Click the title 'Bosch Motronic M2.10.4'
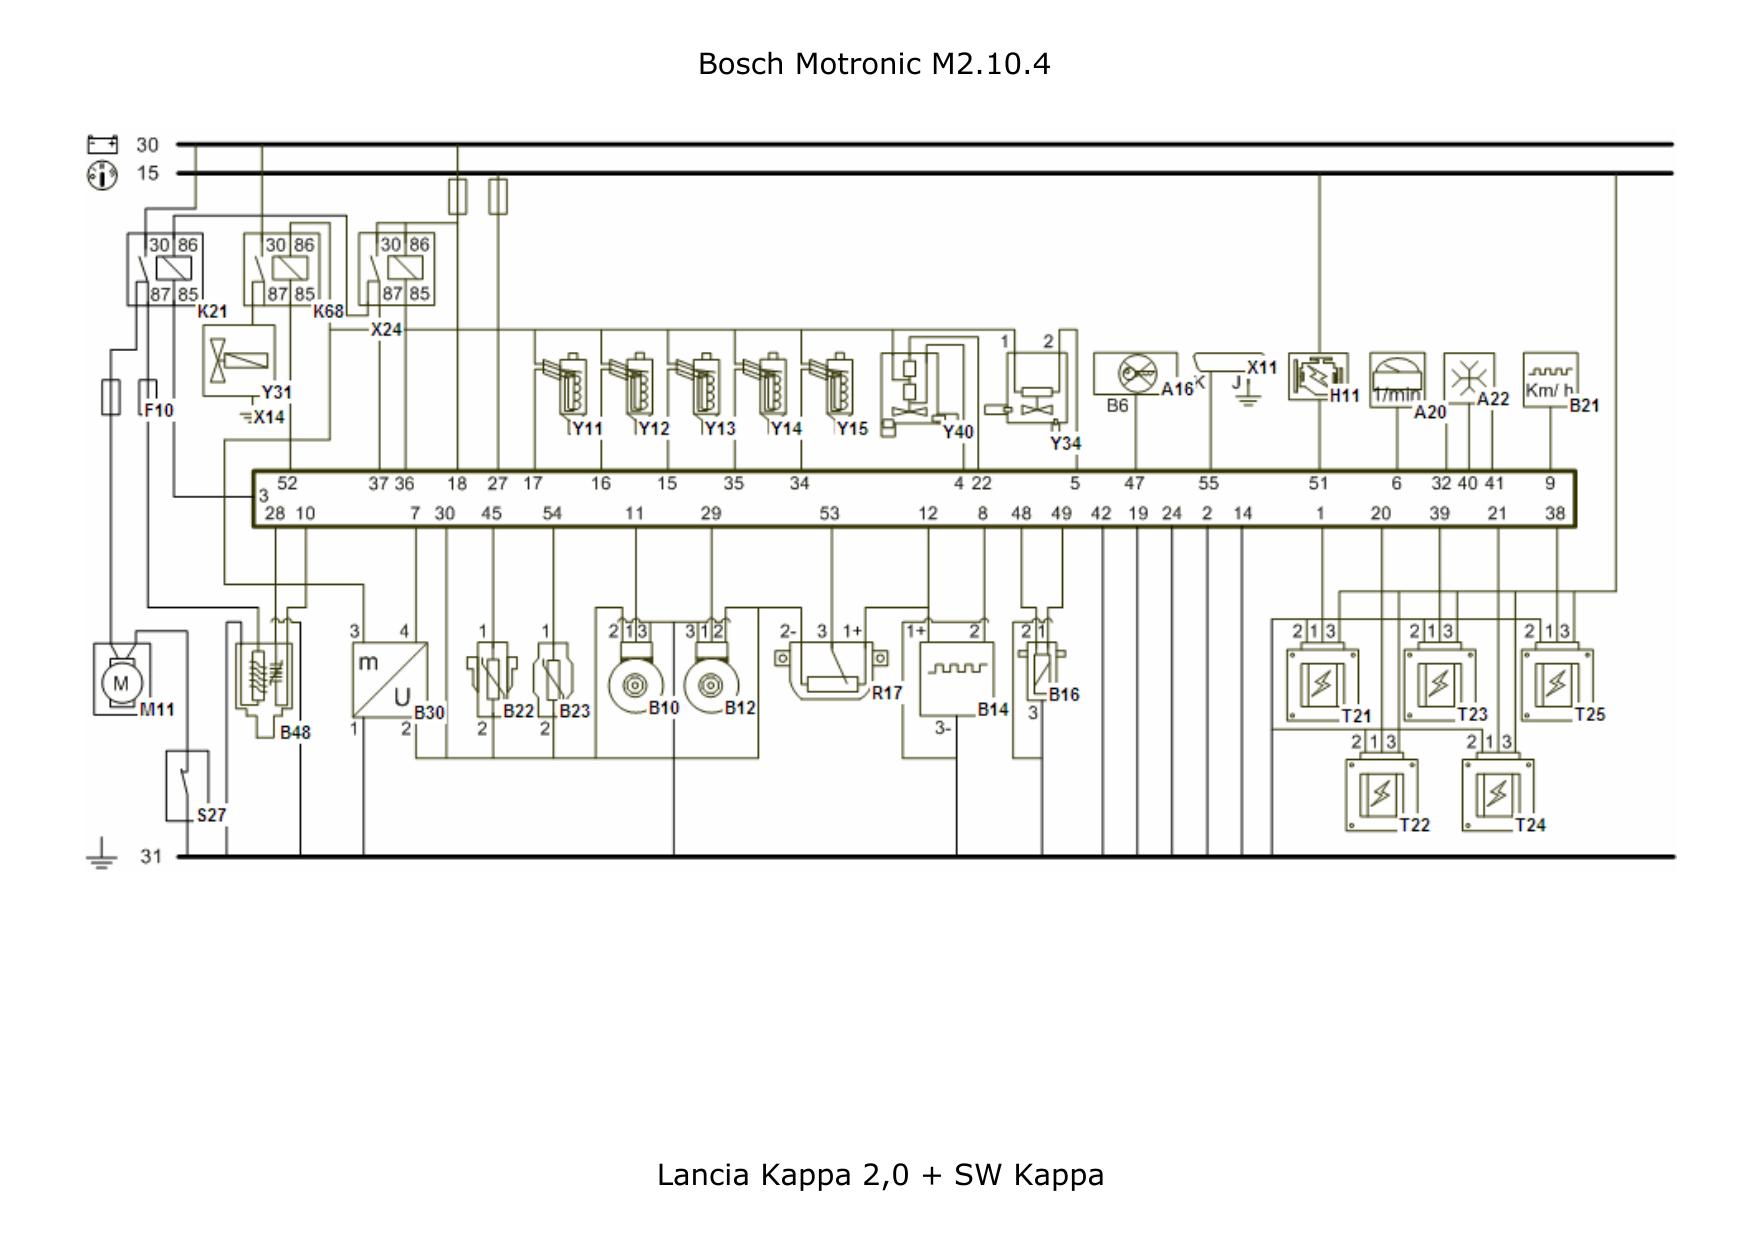Screen dimensions: 1755x1240 click(x=874, y=64)
